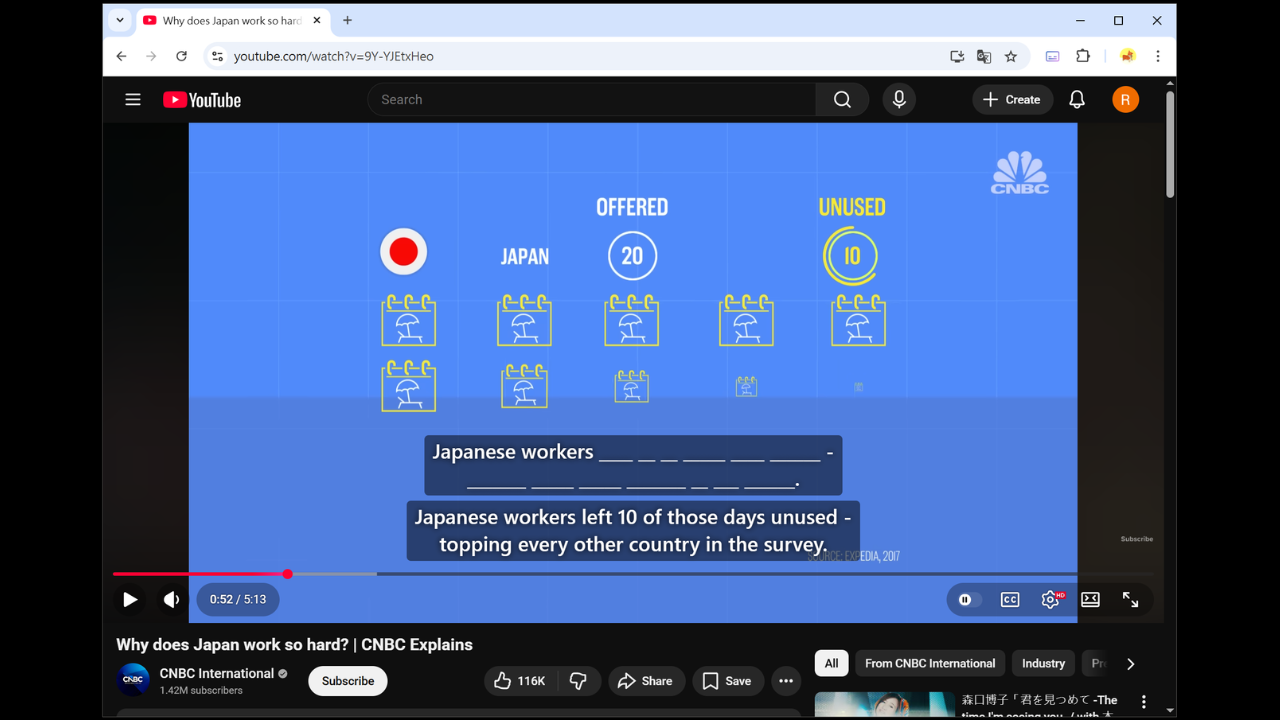Click the search magnifier button
The height and width of the screenshot is (720, 1280).
(842, 100)
